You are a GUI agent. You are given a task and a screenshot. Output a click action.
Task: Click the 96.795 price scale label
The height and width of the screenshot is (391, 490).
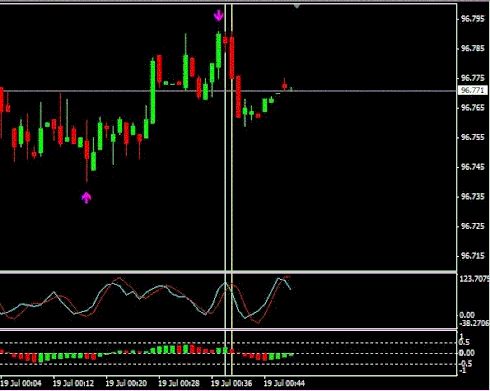472,19
